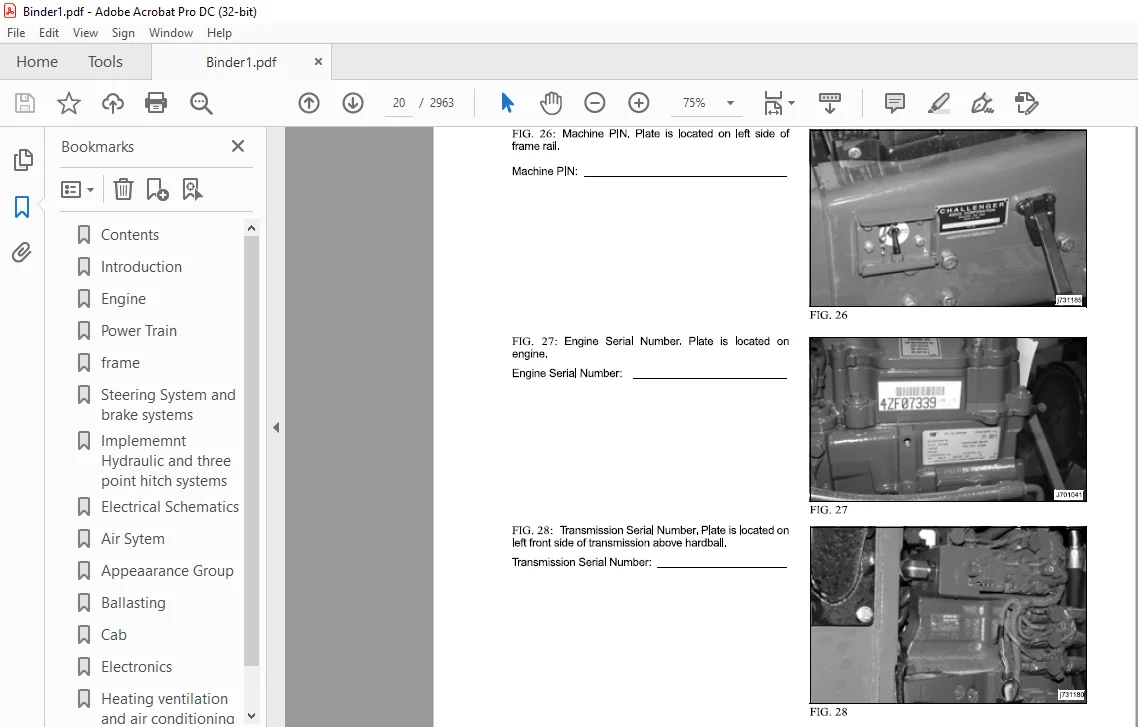Open the bookmark options list dropdown

78,189
